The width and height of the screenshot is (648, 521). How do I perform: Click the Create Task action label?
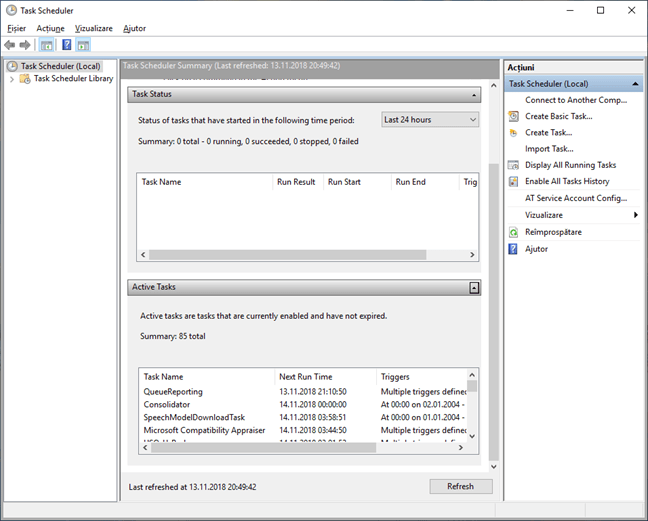(x=548, y=133)
